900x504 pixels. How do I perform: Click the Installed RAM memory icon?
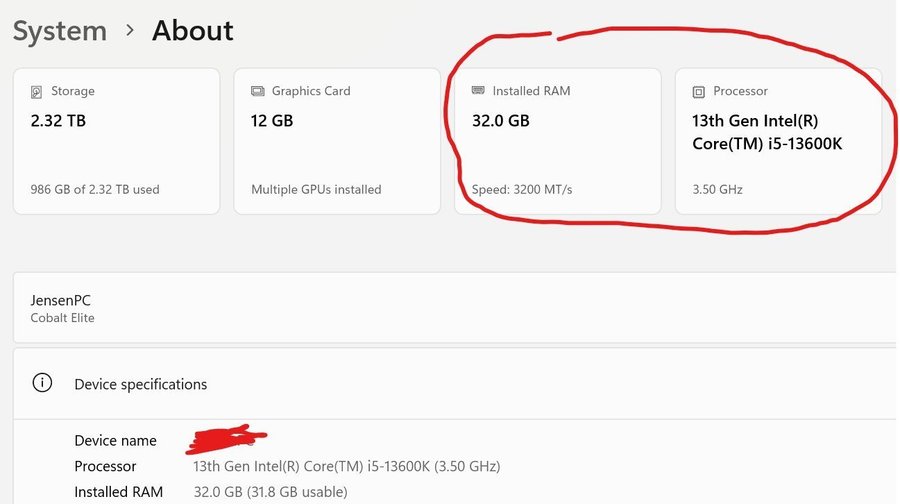click(x=478, y=90)
